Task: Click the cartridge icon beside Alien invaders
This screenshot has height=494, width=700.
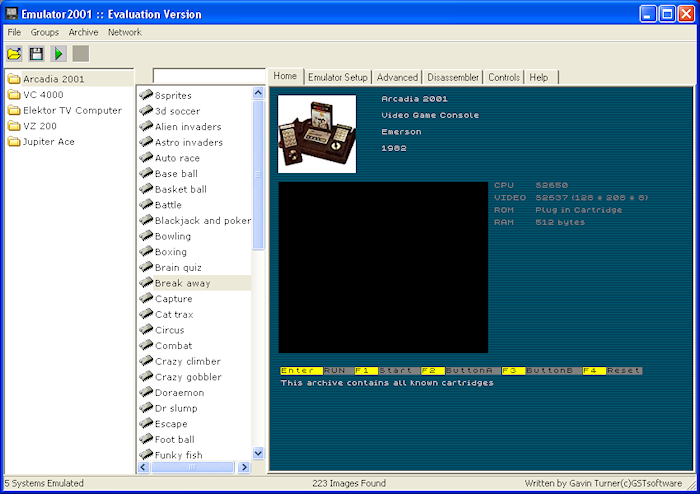Action: point(146,126)
